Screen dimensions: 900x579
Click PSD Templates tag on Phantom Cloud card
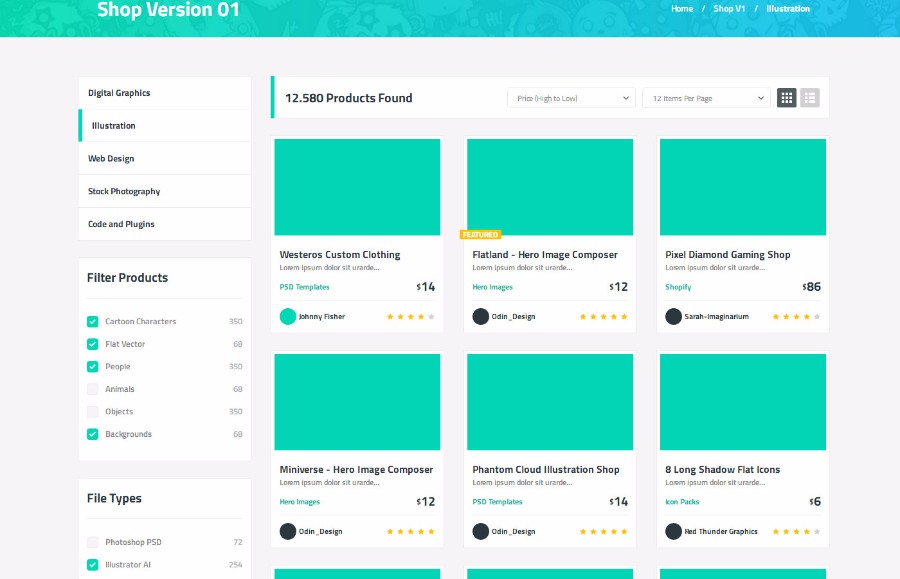[497, 502]
